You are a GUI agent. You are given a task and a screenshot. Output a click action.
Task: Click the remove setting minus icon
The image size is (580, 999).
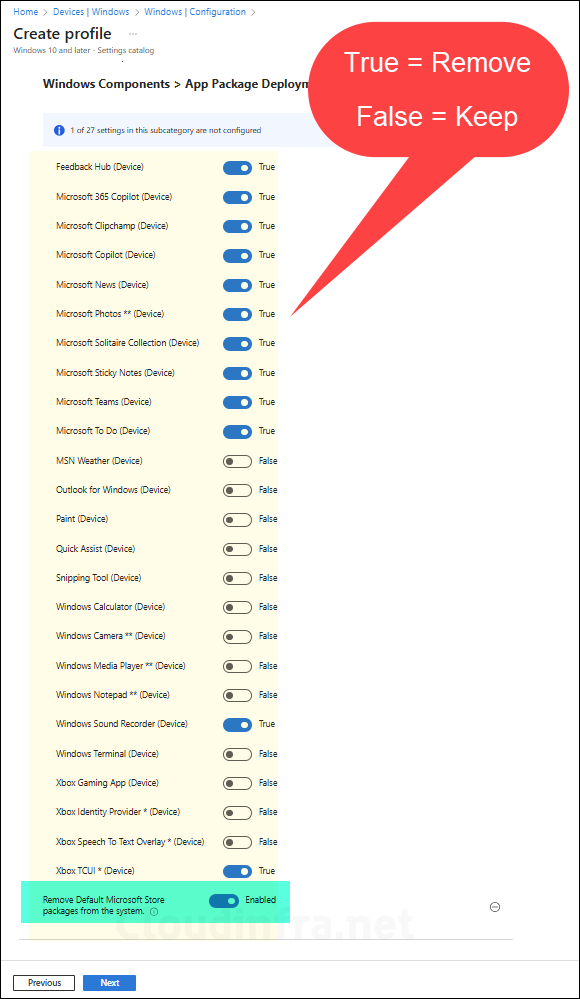495,907
